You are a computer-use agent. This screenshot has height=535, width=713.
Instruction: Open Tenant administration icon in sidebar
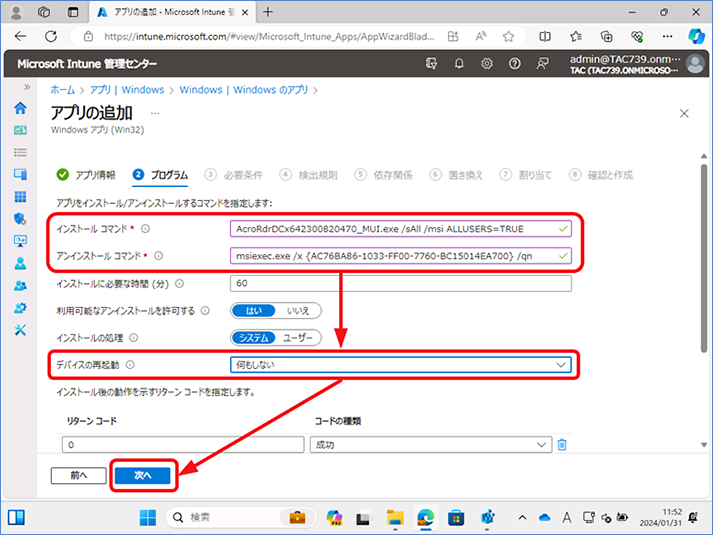[20, 308]
